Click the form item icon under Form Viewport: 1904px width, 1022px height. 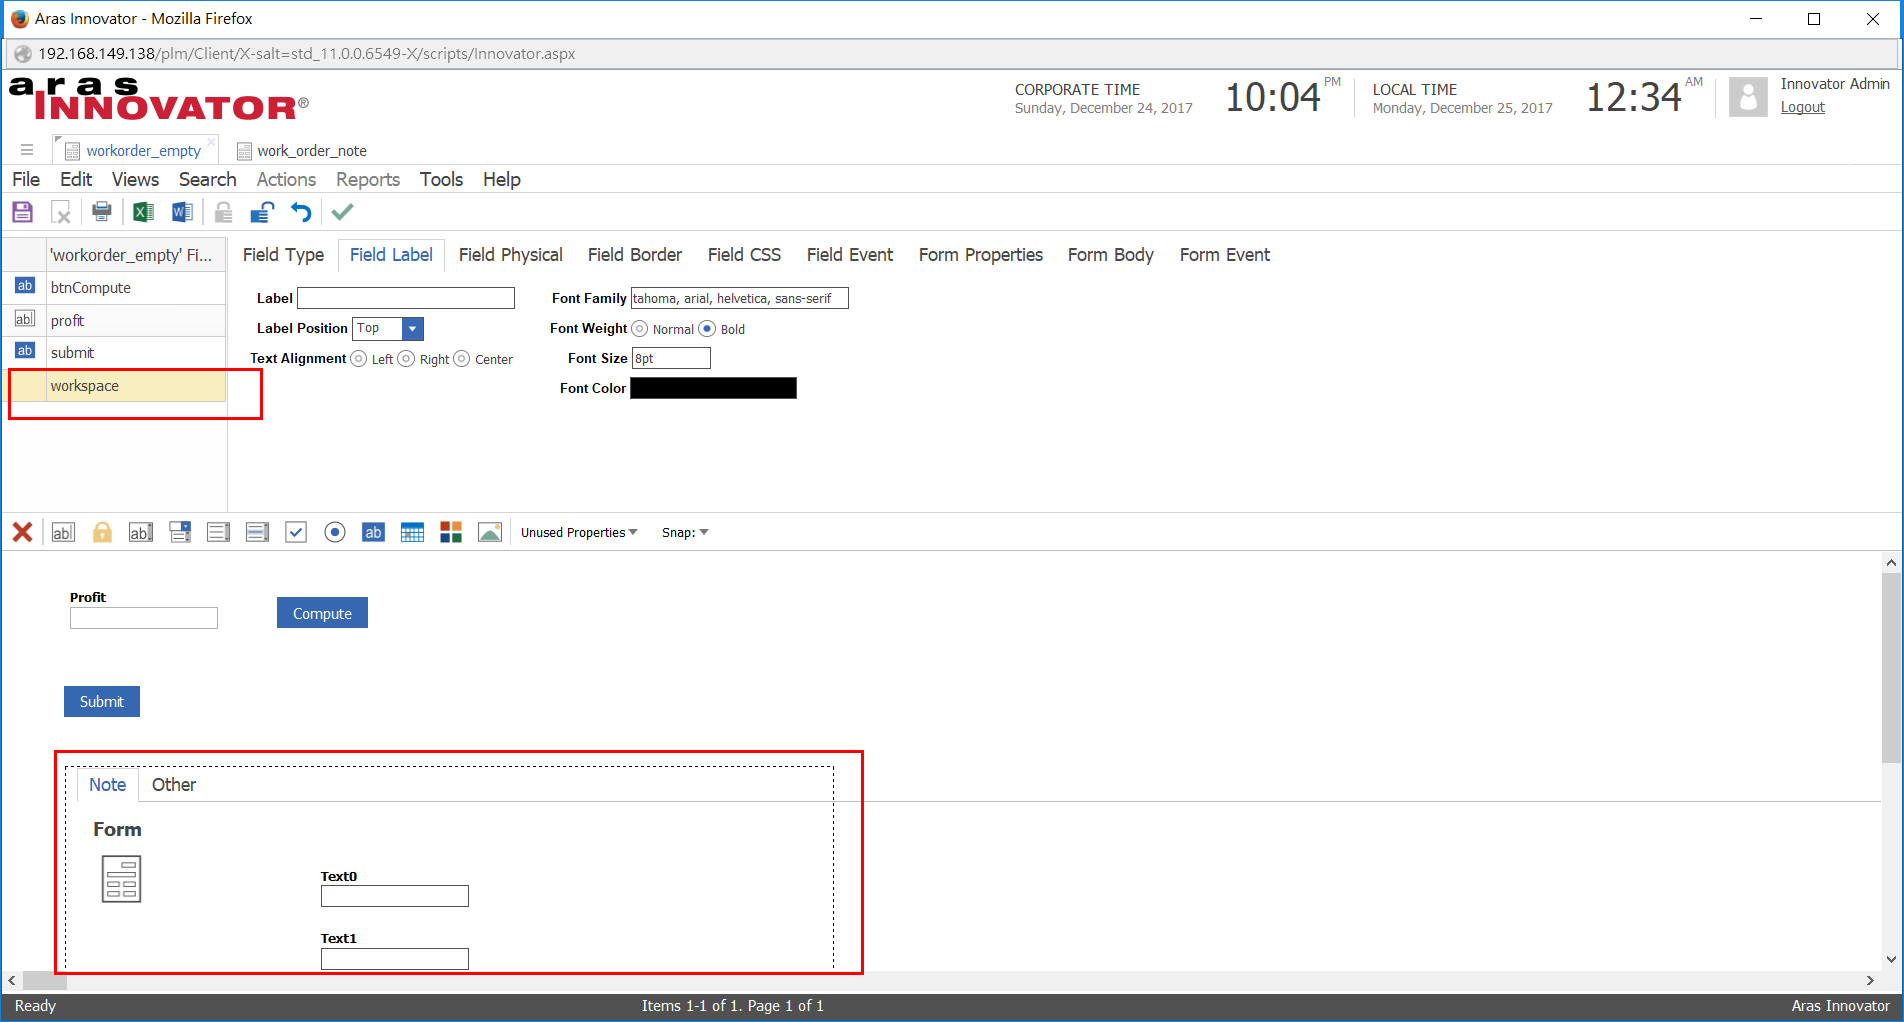[x=121, y=879]
